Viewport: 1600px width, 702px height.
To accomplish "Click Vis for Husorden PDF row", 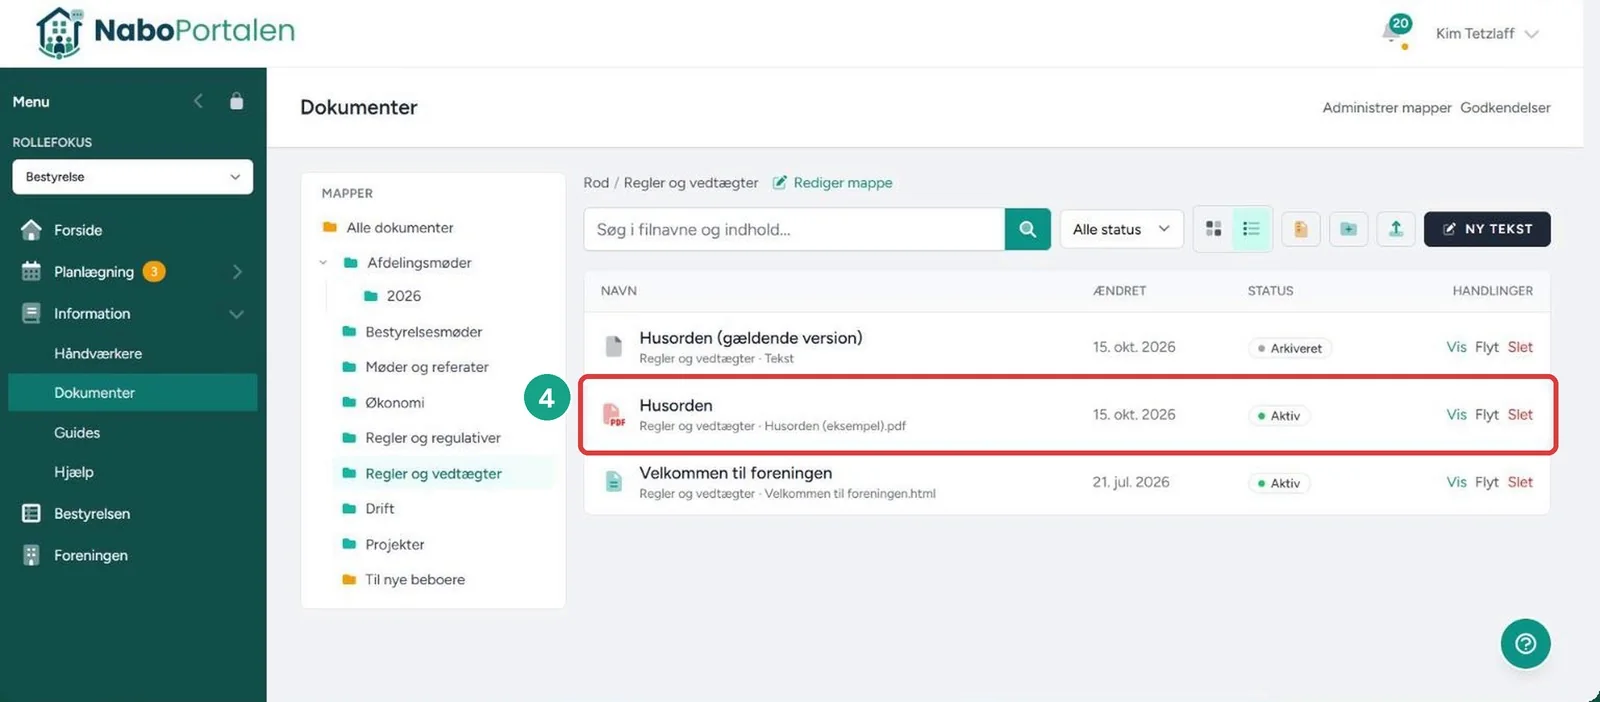I will (x=1456, y=415).
